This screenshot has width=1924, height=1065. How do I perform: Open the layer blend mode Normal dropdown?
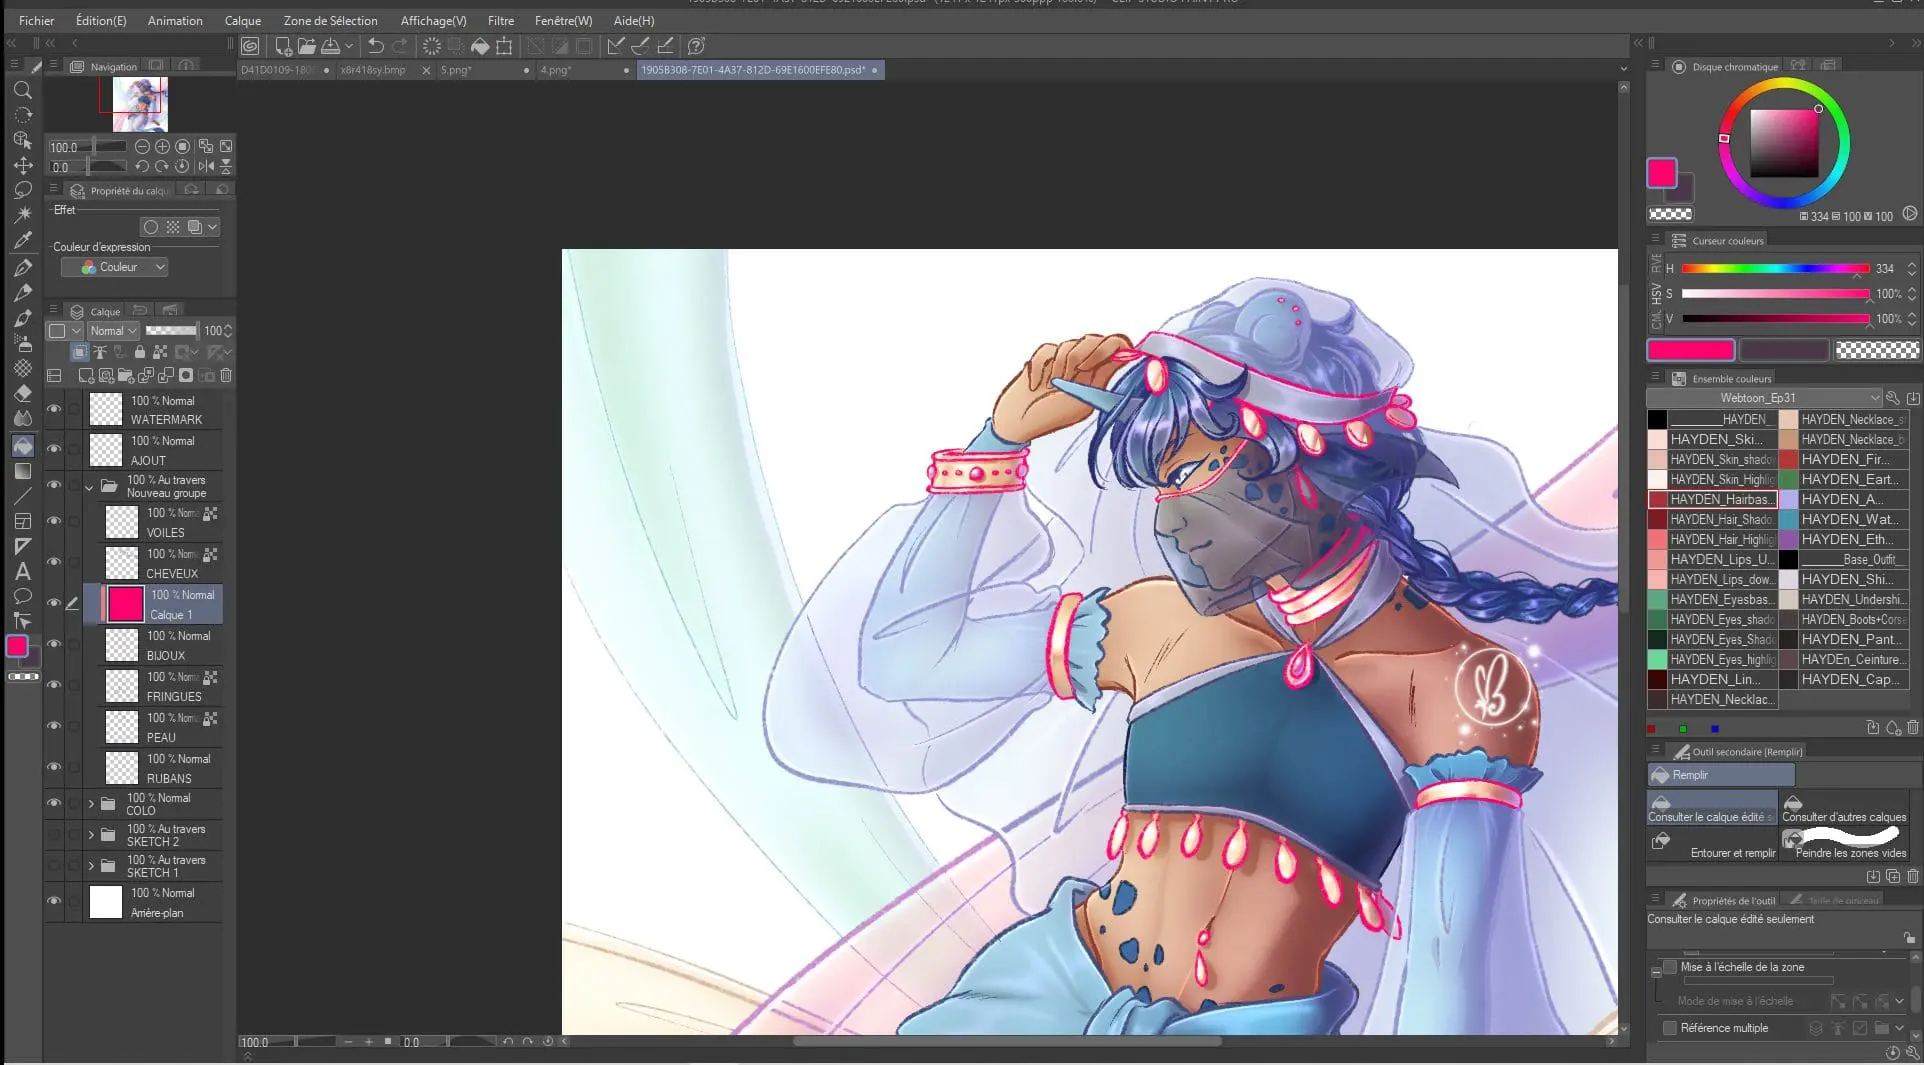pyautogui.click(x=113, y=331)
